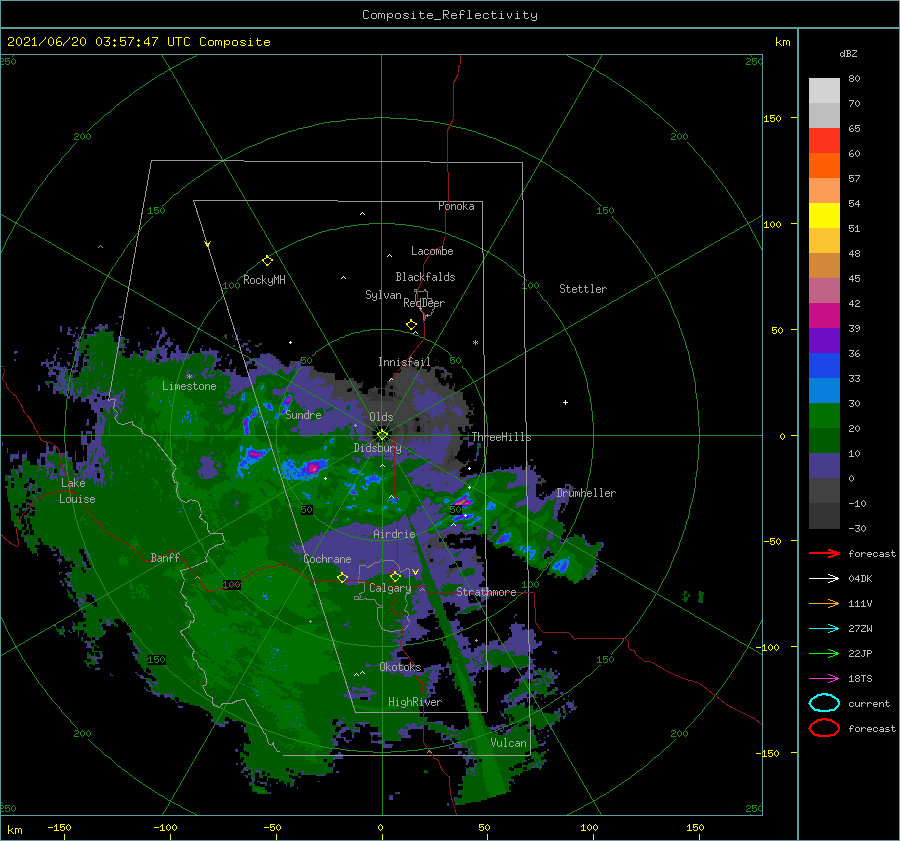This screenshot has height=841, width=900.
Task: Click the cyan 27ZW arrow icon
Action: 824,629
